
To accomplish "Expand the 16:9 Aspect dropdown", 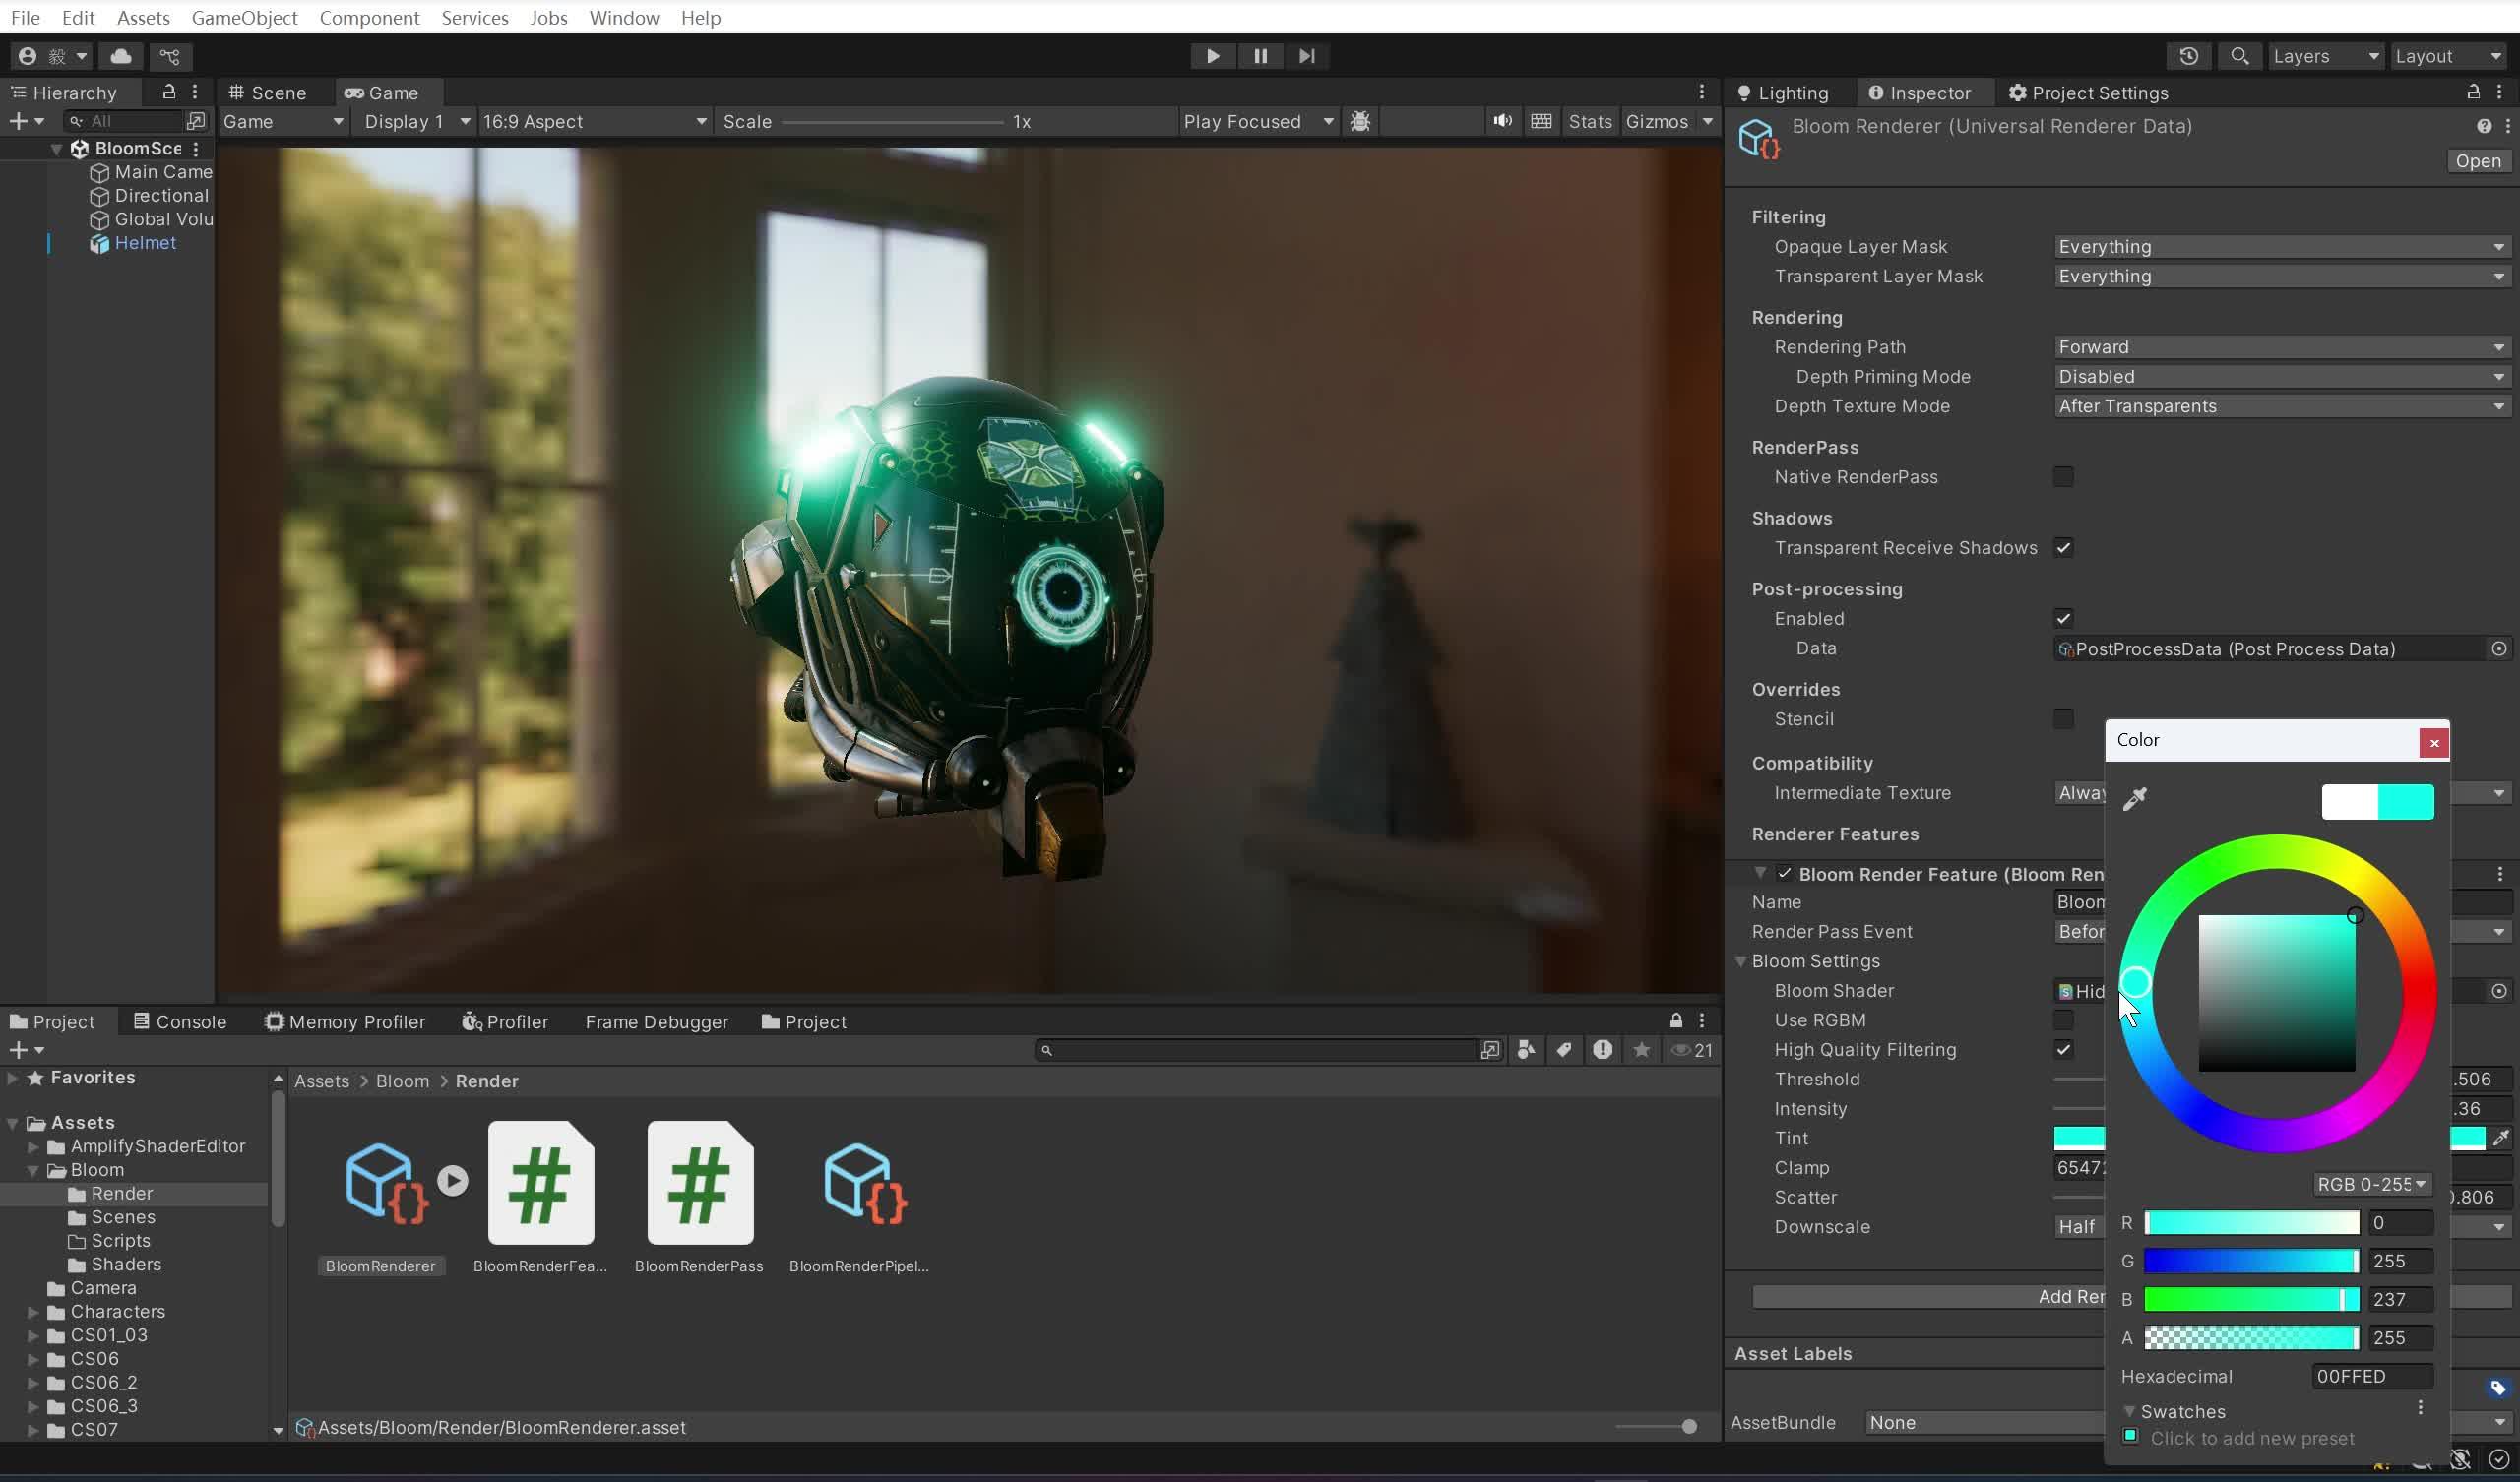I will (594, 121).
